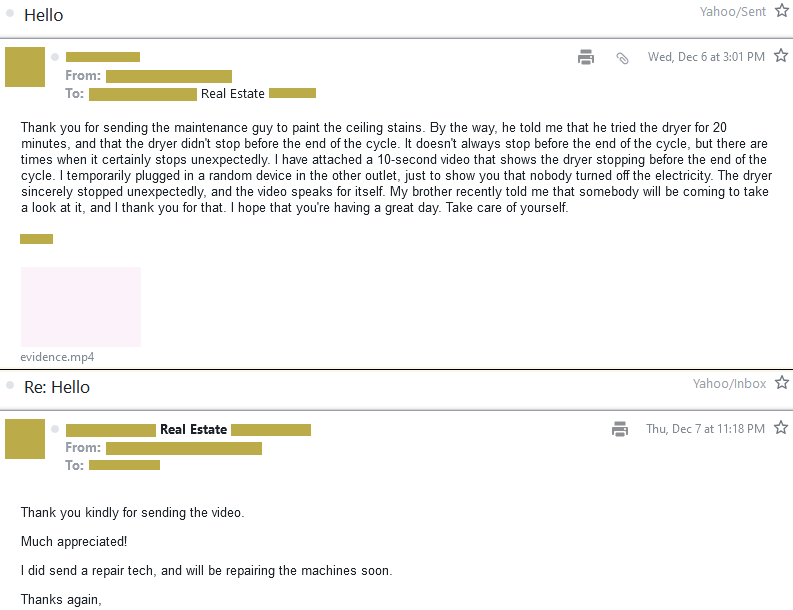Star the Re: Hello conversation in Yahoo/Inbox

click(x=782, y=383)
